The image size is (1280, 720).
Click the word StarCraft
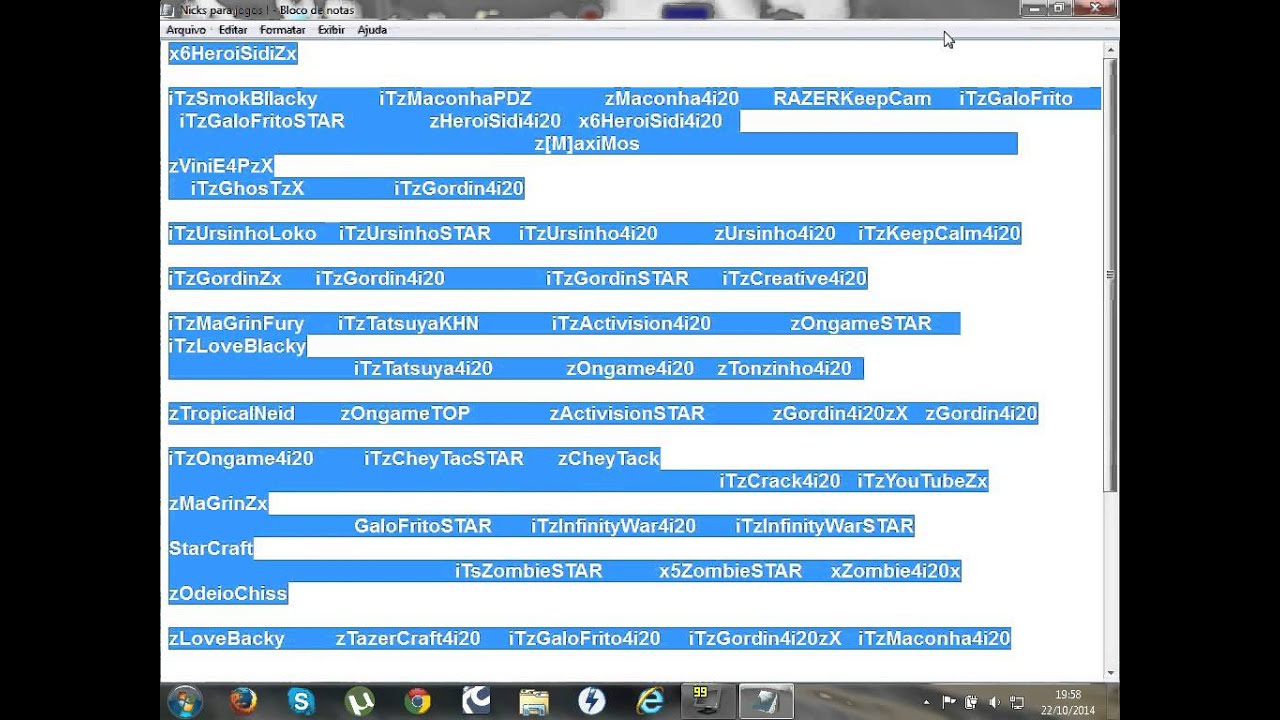[211, 549]
